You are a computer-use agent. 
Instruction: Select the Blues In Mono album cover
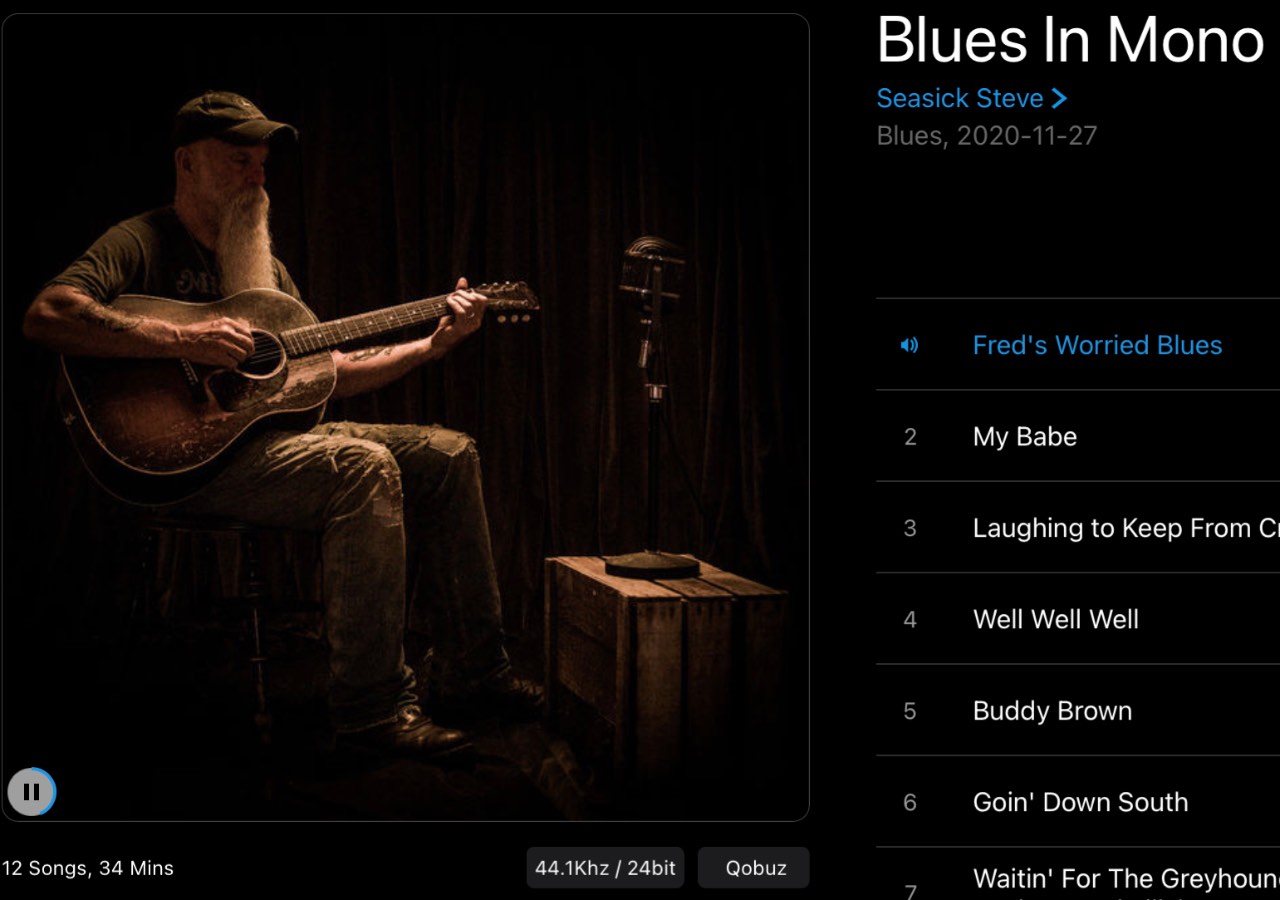click(x=405, y=417)
